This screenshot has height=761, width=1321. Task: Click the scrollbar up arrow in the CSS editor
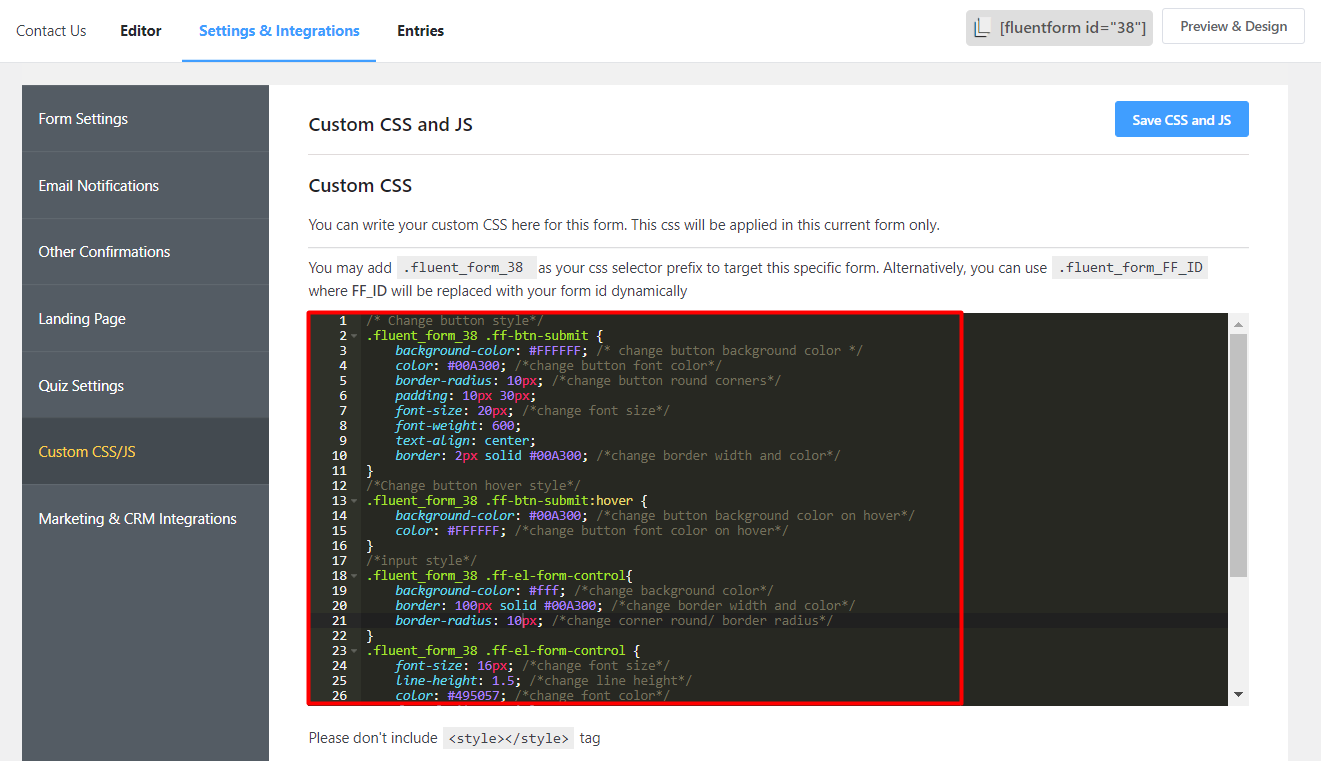(1240, 322)
